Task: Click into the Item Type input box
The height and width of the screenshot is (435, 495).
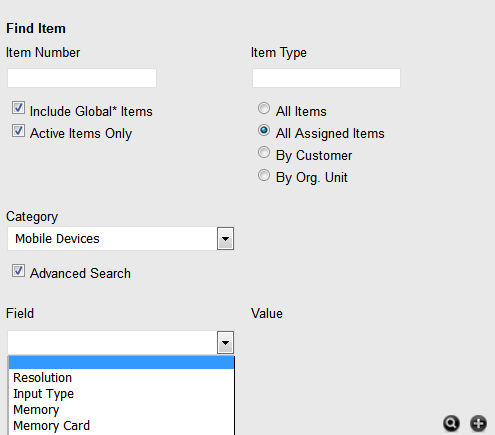Action: click(x=326, y=78)
